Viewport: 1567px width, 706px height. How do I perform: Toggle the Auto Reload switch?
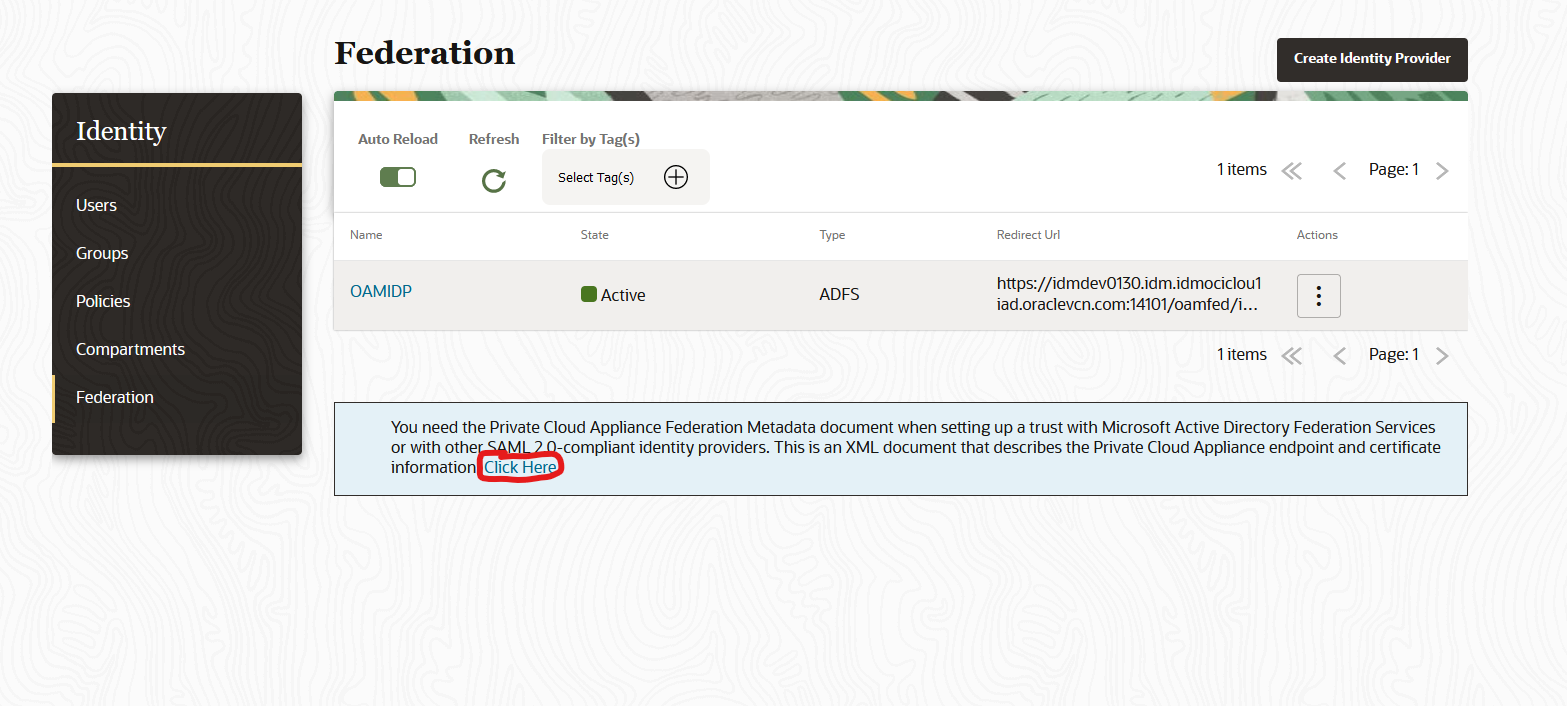coord(398,177)
